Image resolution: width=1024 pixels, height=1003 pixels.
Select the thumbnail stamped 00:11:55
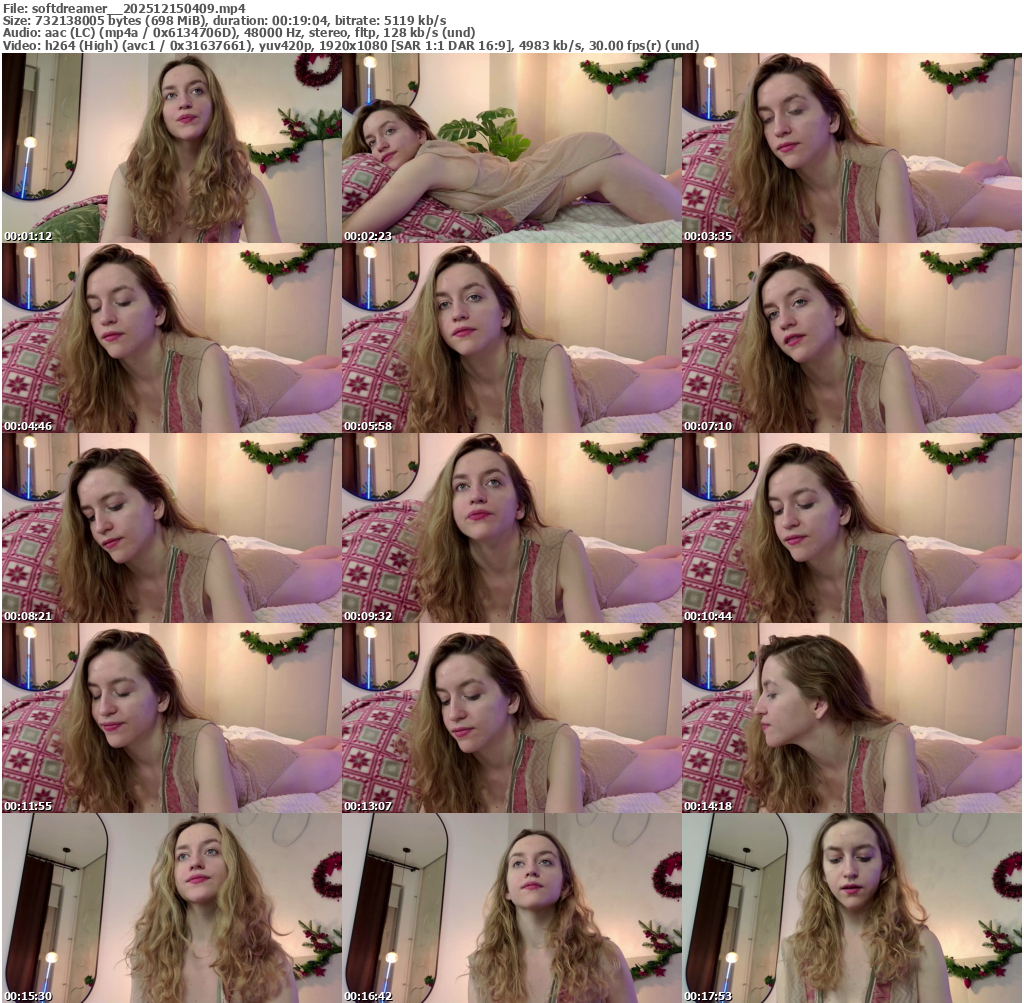pos(172,718)
